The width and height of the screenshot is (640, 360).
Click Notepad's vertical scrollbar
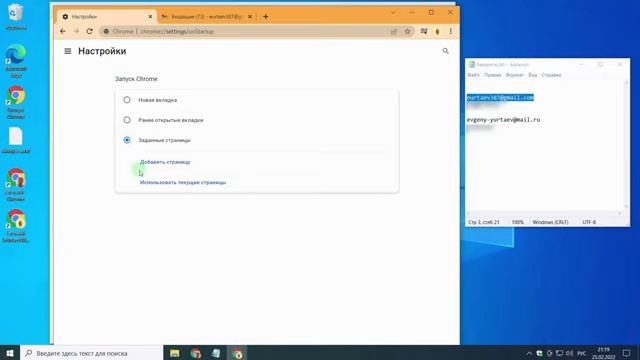pyautogui.click(x=627, y=145)
